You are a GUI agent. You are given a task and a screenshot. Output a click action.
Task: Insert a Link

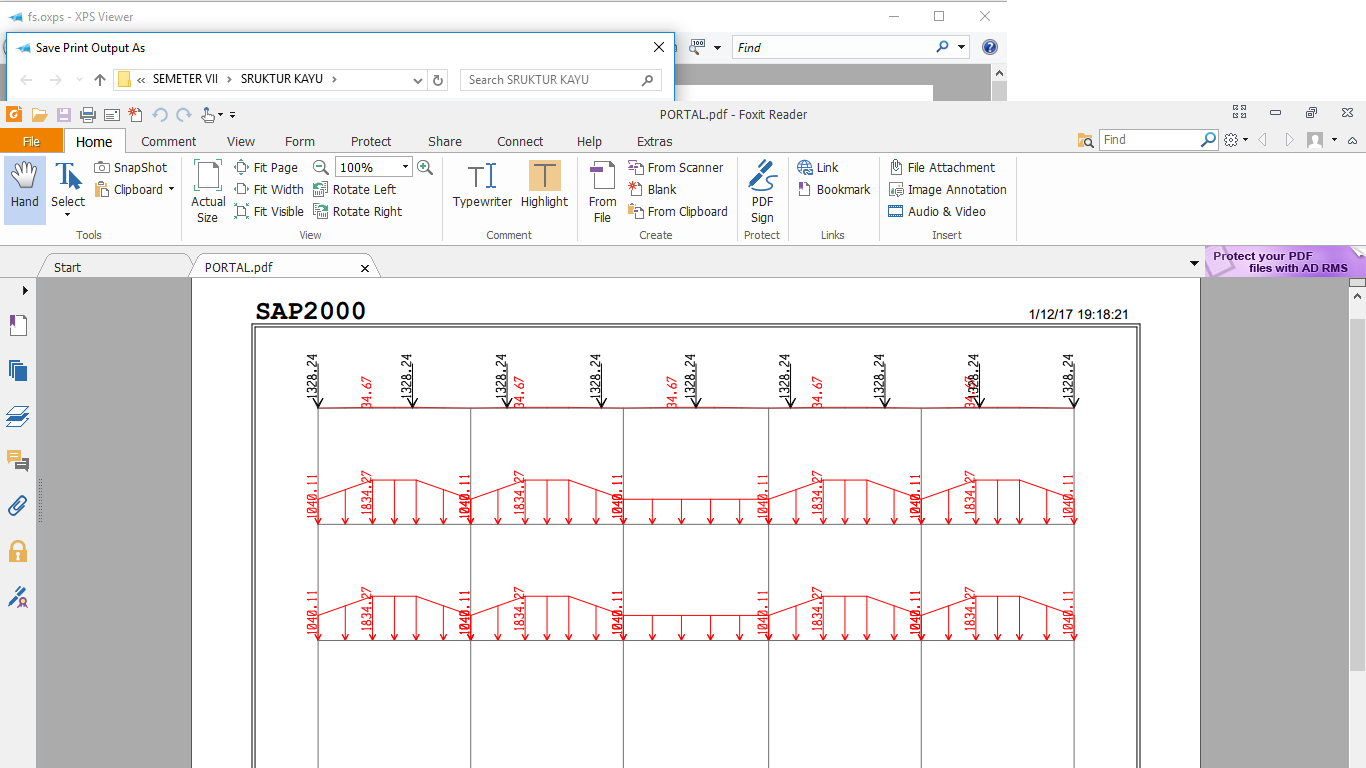pos(818,168)
